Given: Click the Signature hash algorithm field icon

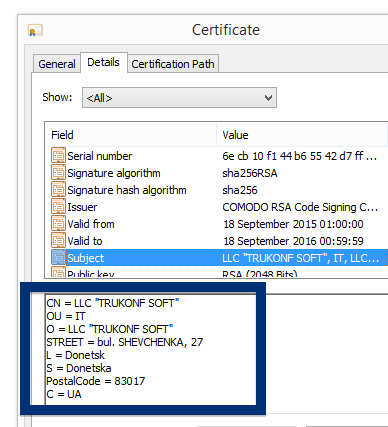Looking at the screenshot, I should [58, 190].
